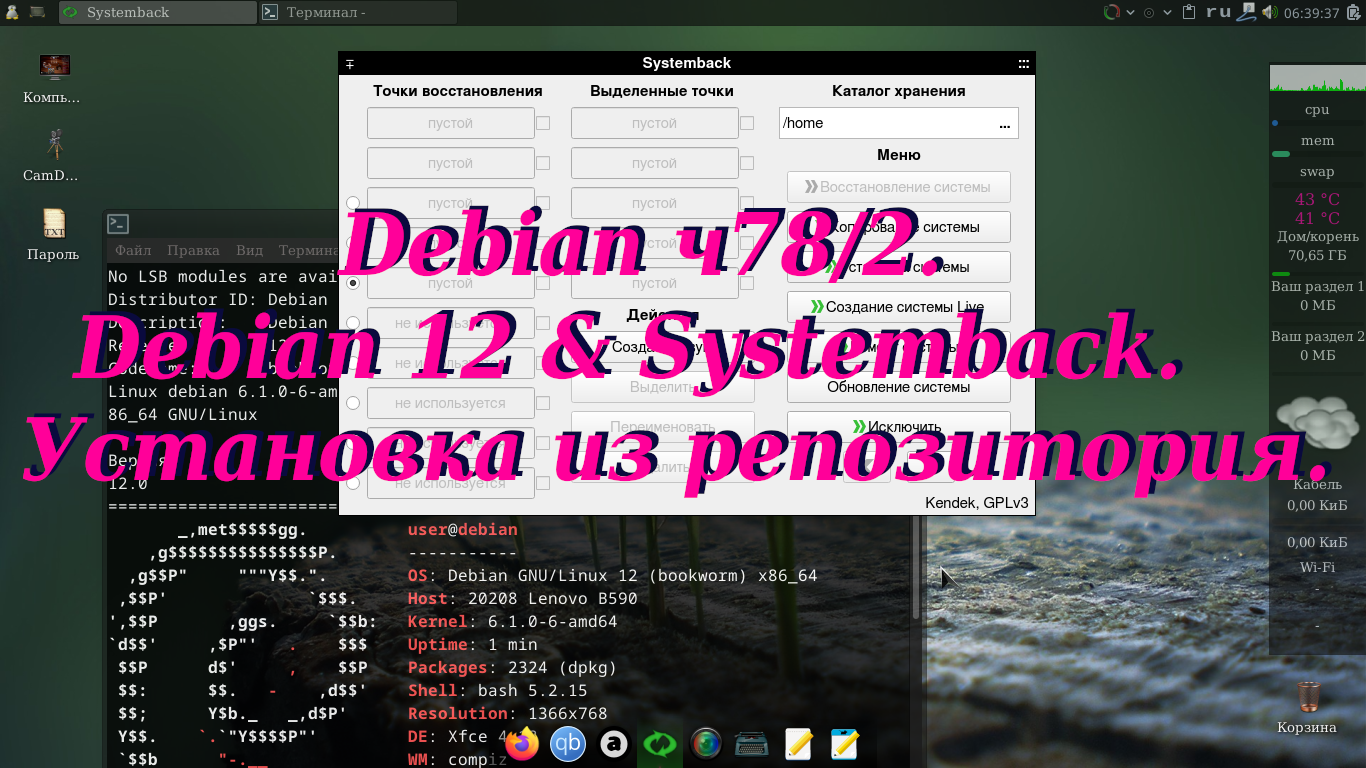The image size is (1366, 768).
Task: Click the panel clock 06:39:37
Action: point(1311,13)
